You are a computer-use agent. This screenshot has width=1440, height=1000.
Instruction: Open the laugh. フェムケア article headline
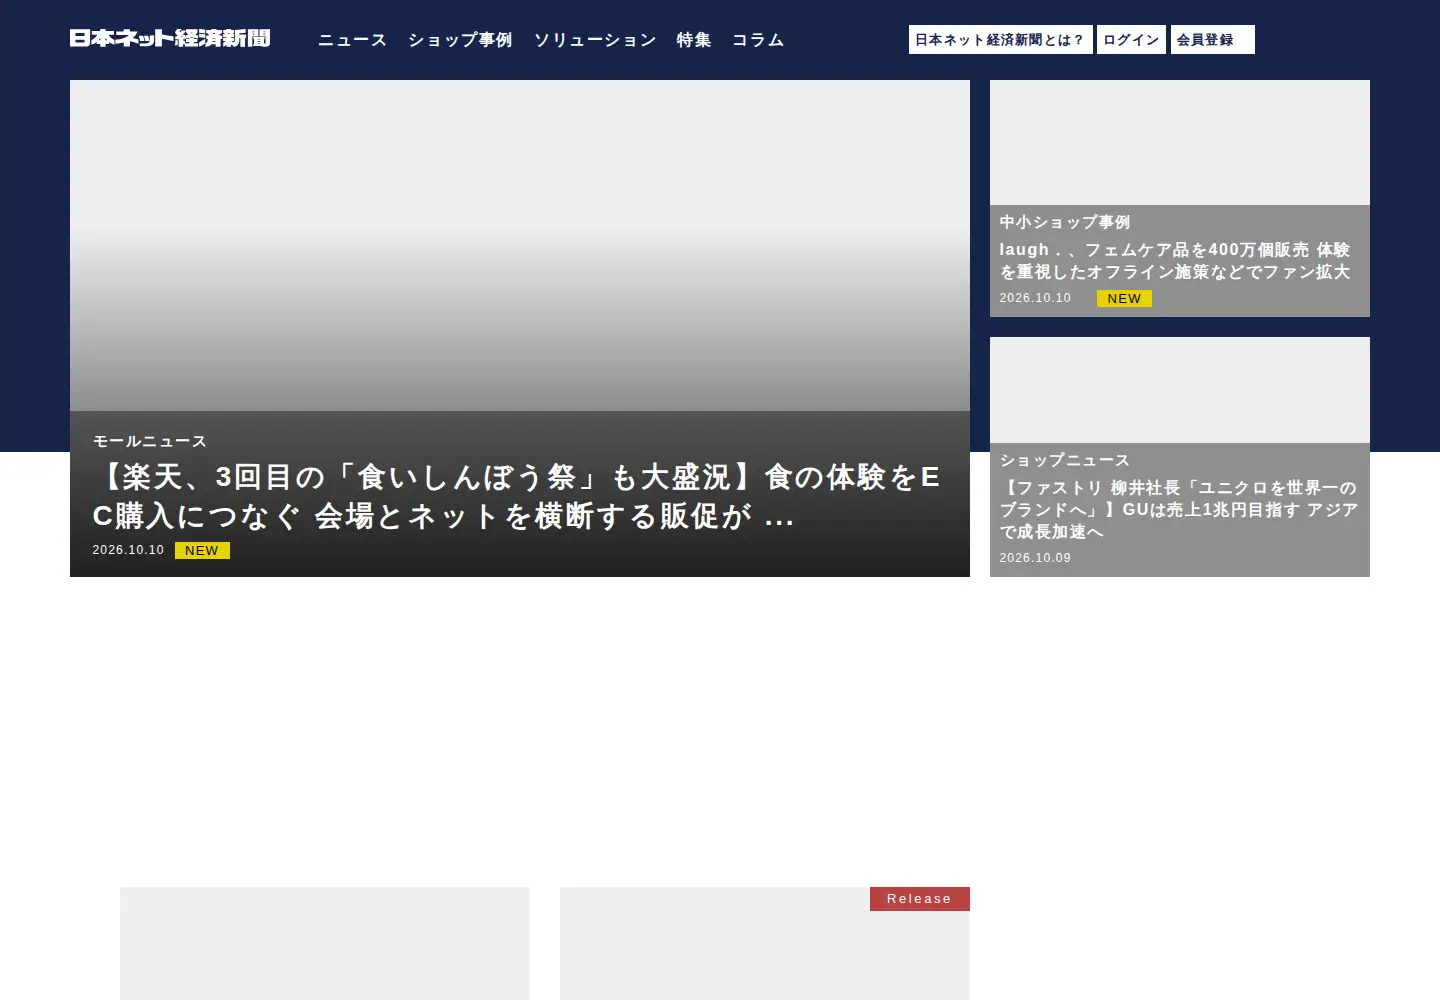click(1175, 261)
